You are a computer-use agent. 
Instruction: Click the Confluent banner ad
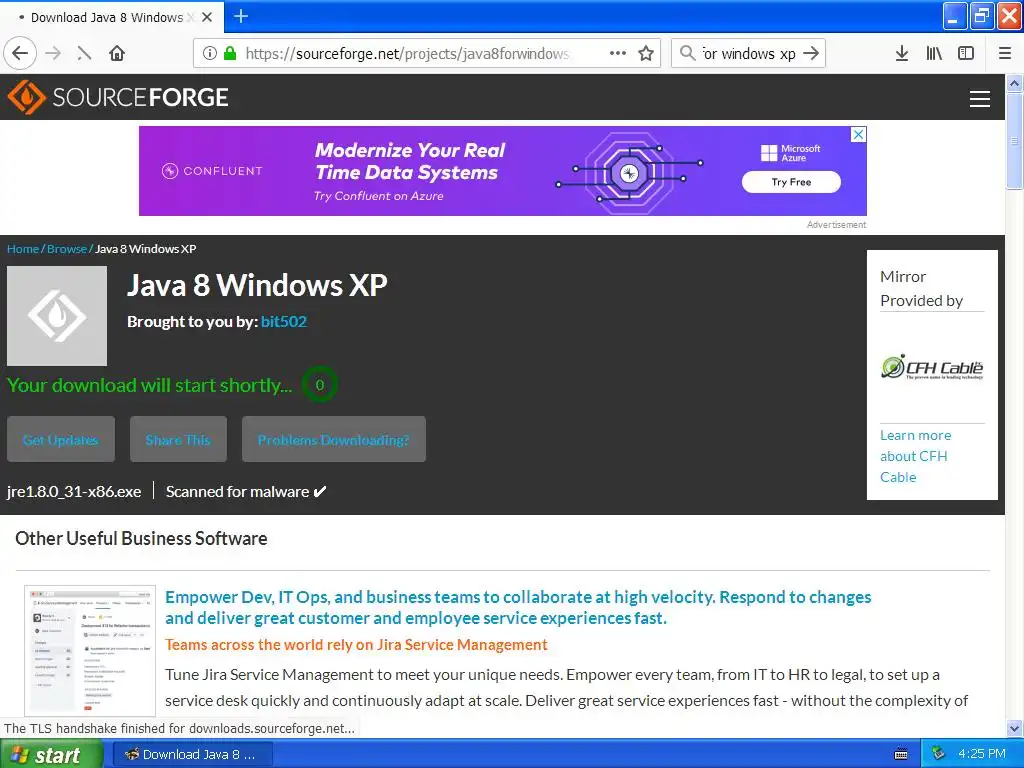tap(502, 171)
